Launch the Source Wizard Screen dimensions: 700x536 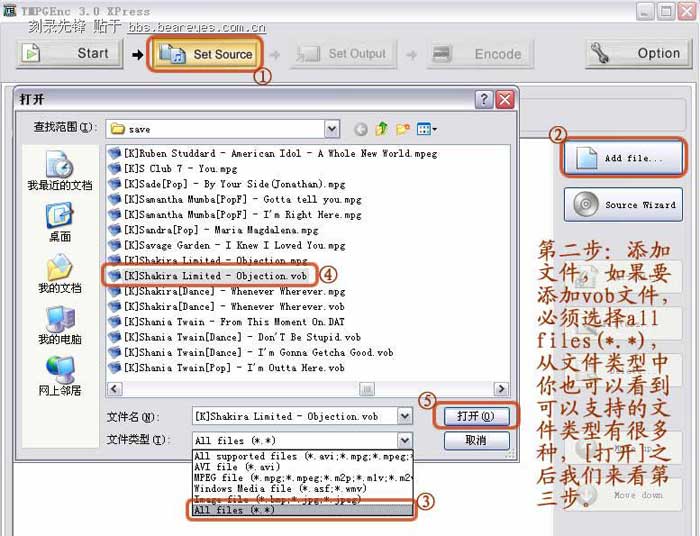pos(623,204)
